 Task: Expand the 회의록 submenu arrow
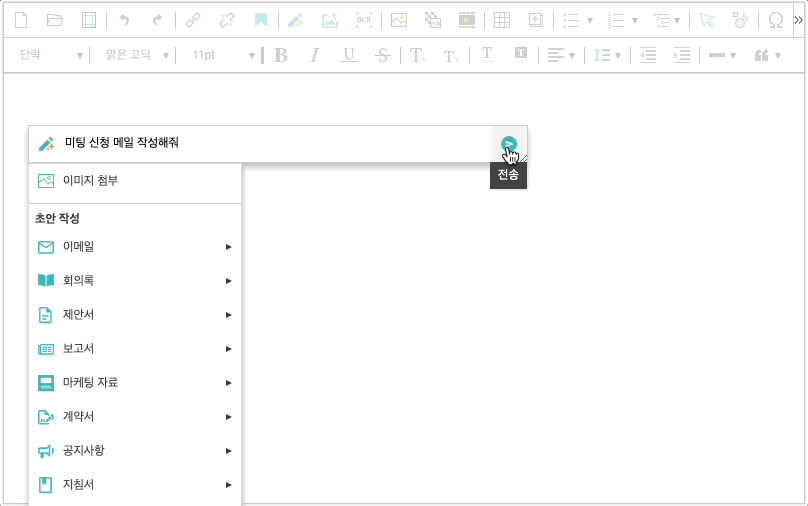tap(228, 281)
